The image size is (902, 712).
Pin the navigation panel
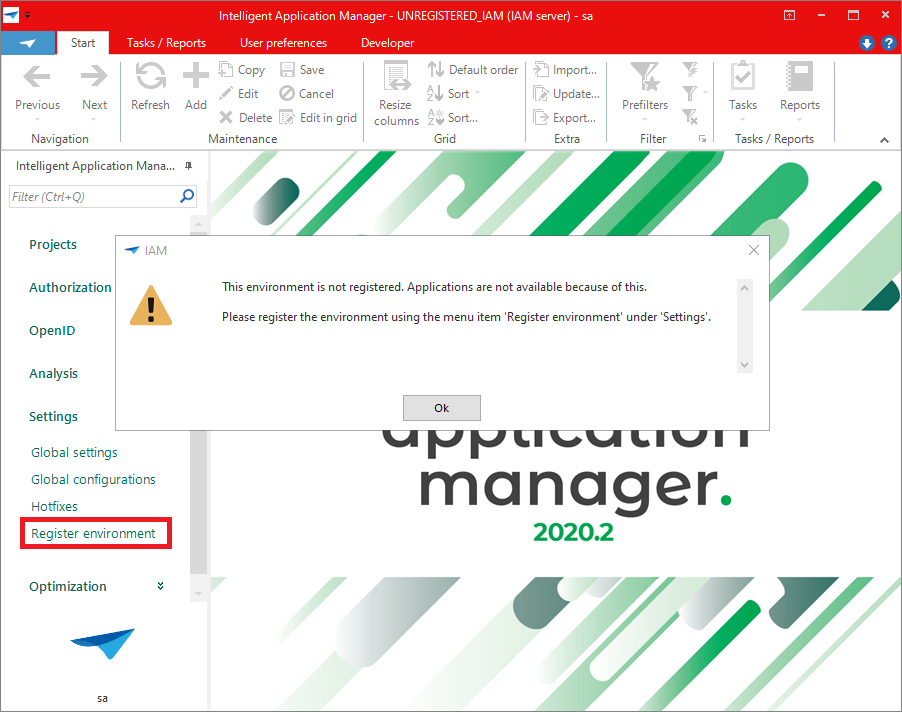(x=188, y=166)
